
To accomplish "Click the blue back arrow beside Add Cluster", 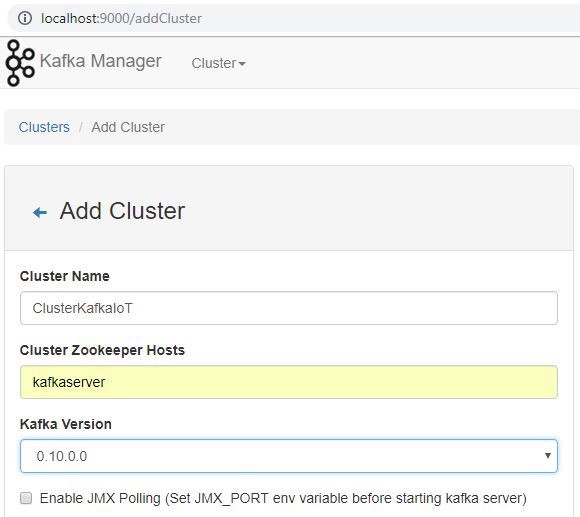I will point(40,212).
